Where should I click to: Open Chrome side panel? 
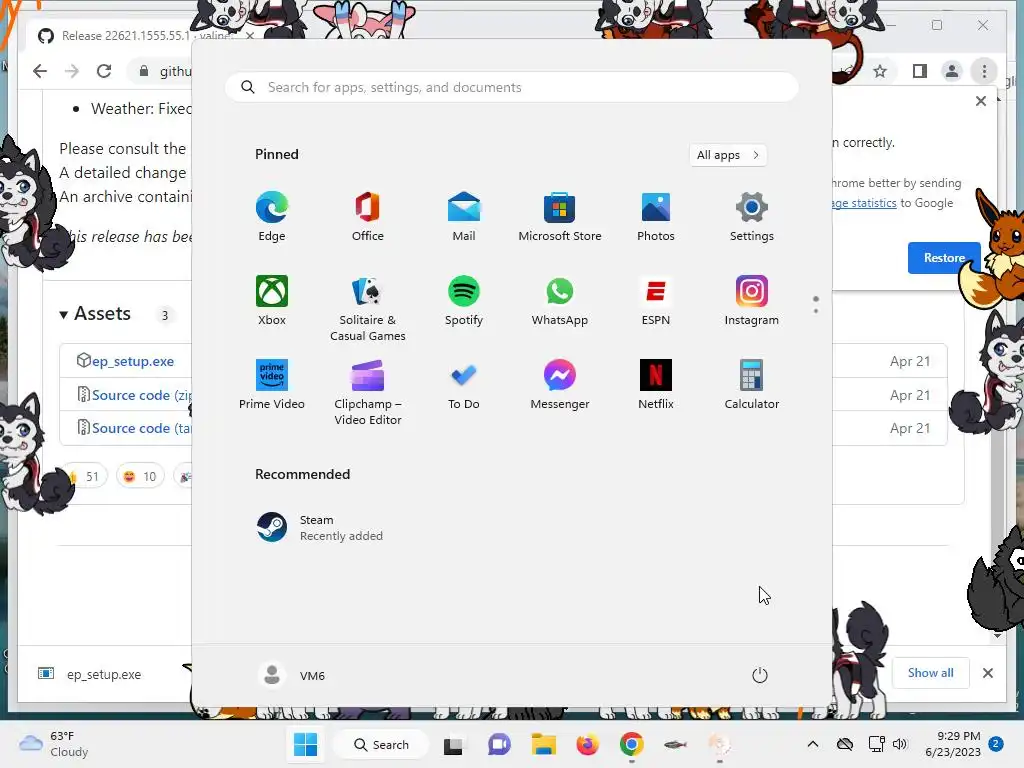tap(920, 71)
